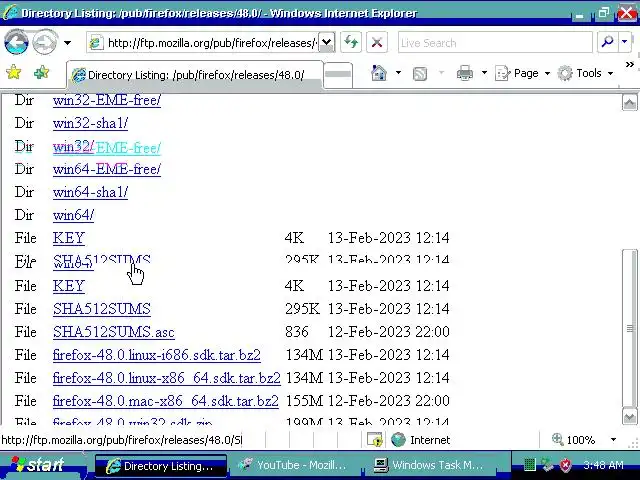This screenshot has height=480, width=640.
Task: Click the Safely Remove Hardware tray icon
Action: (548, 464)
